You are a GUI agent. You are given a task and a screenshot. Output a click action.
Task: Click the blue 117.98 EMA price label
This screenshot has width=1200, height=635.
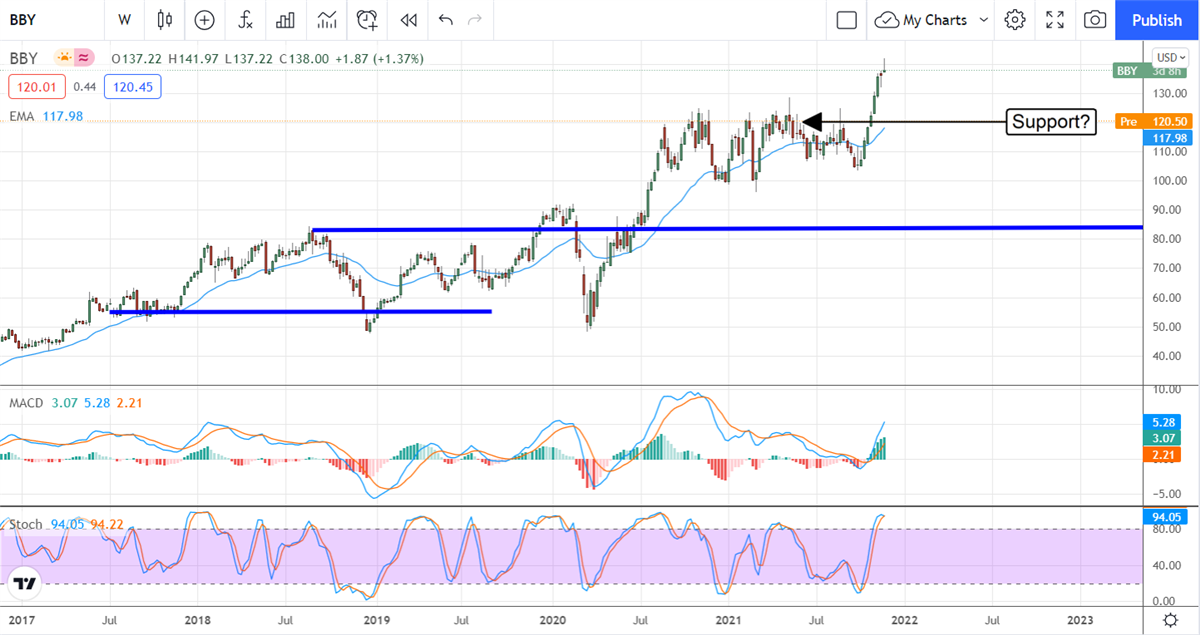pyautogui.click(x=1169, y=137)
